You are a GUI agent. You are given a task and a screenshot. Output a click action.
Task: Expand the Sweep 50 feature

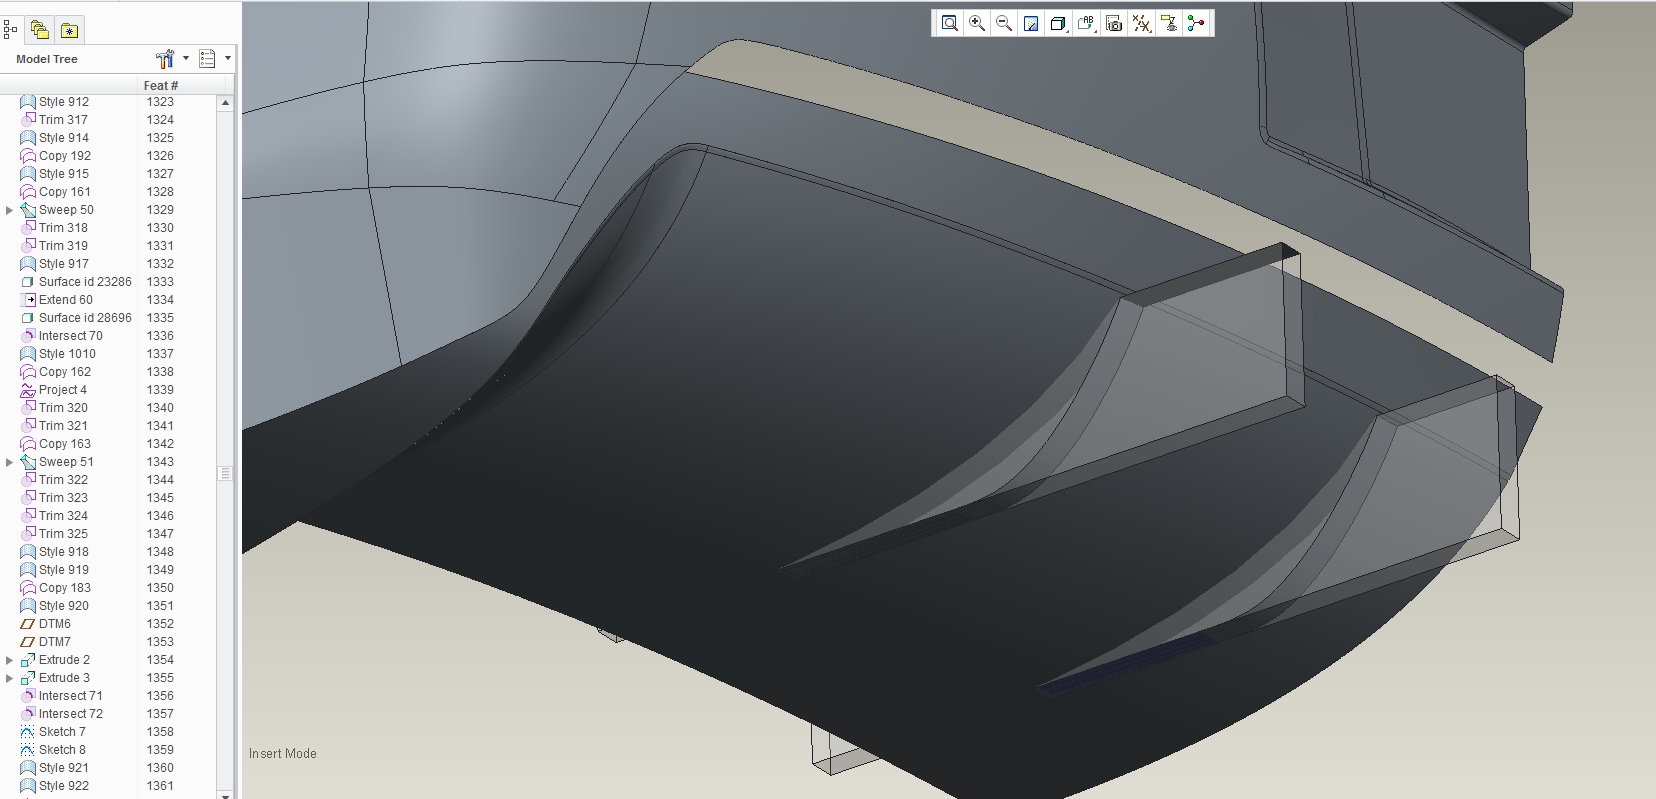[10, 210]
